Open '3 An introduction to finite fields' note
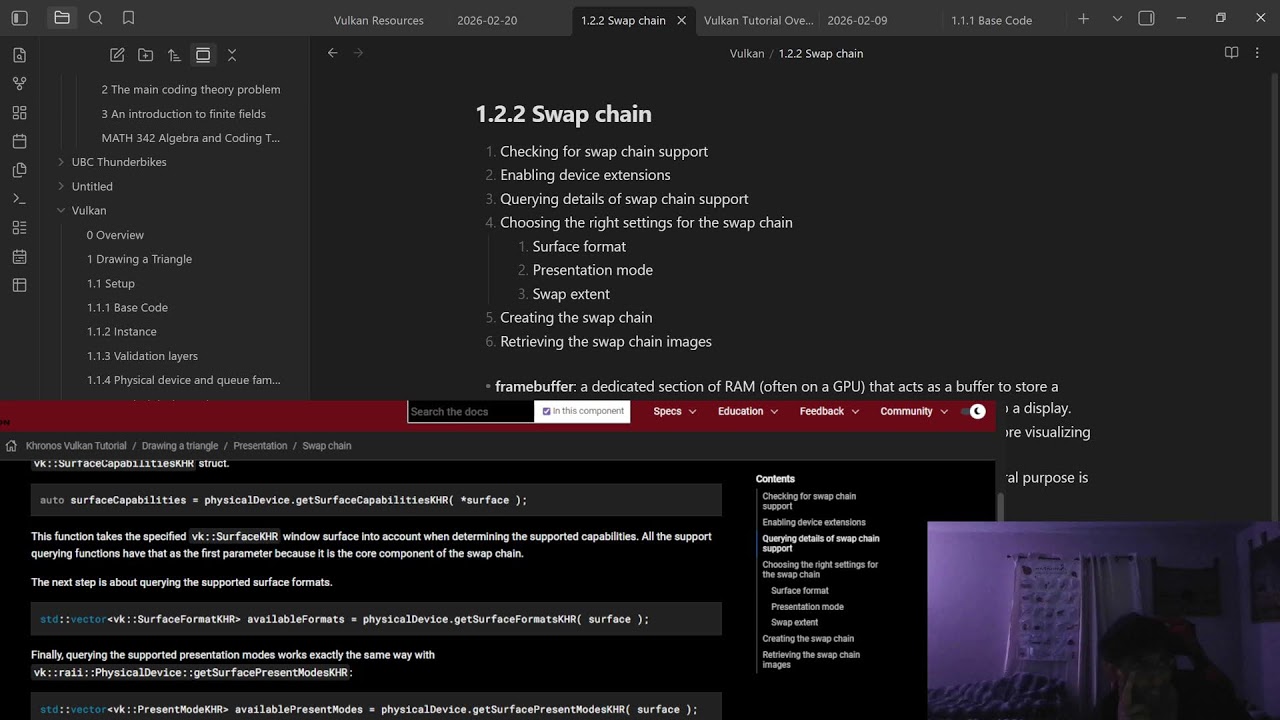The image size is (1280, 720). pos(183,114)
